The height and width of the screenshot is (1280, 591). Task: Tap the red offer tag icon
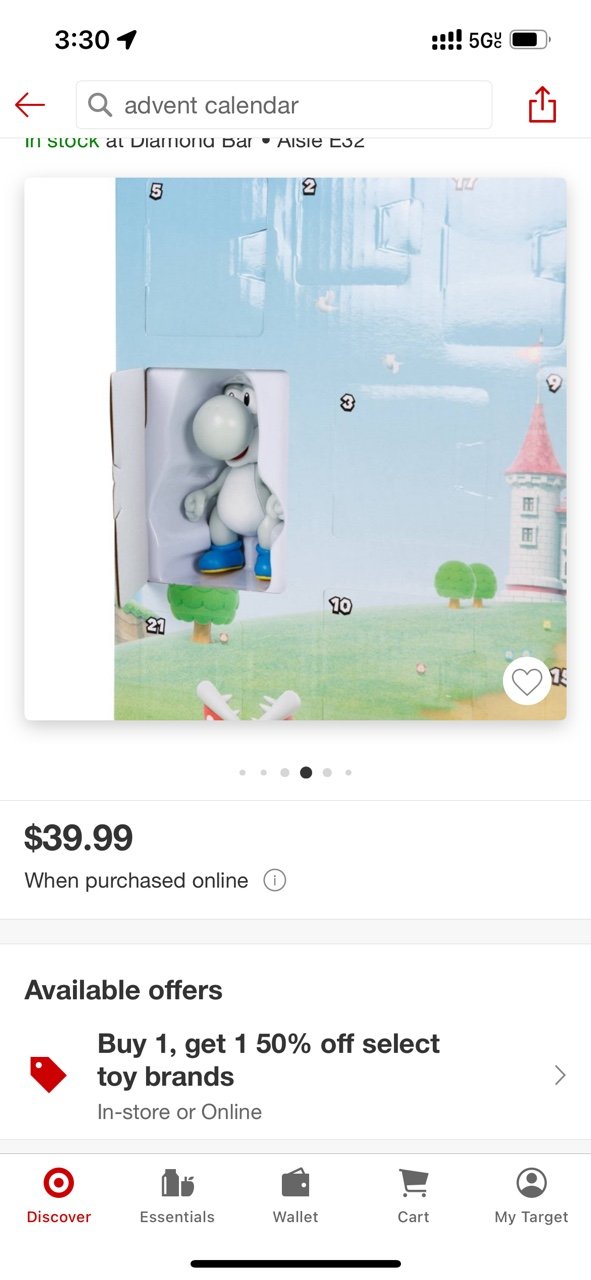(48, 1075)
